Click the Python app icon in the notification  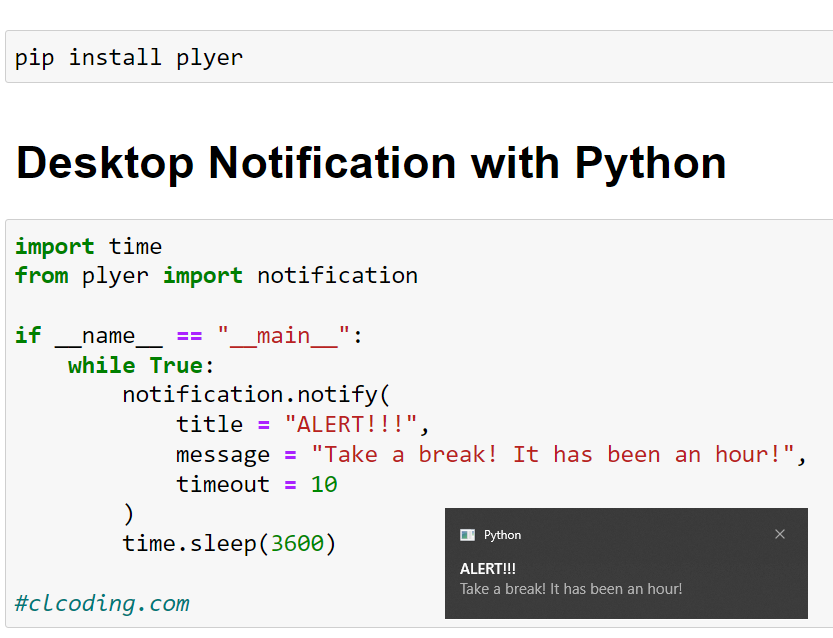tap(467, 534)
